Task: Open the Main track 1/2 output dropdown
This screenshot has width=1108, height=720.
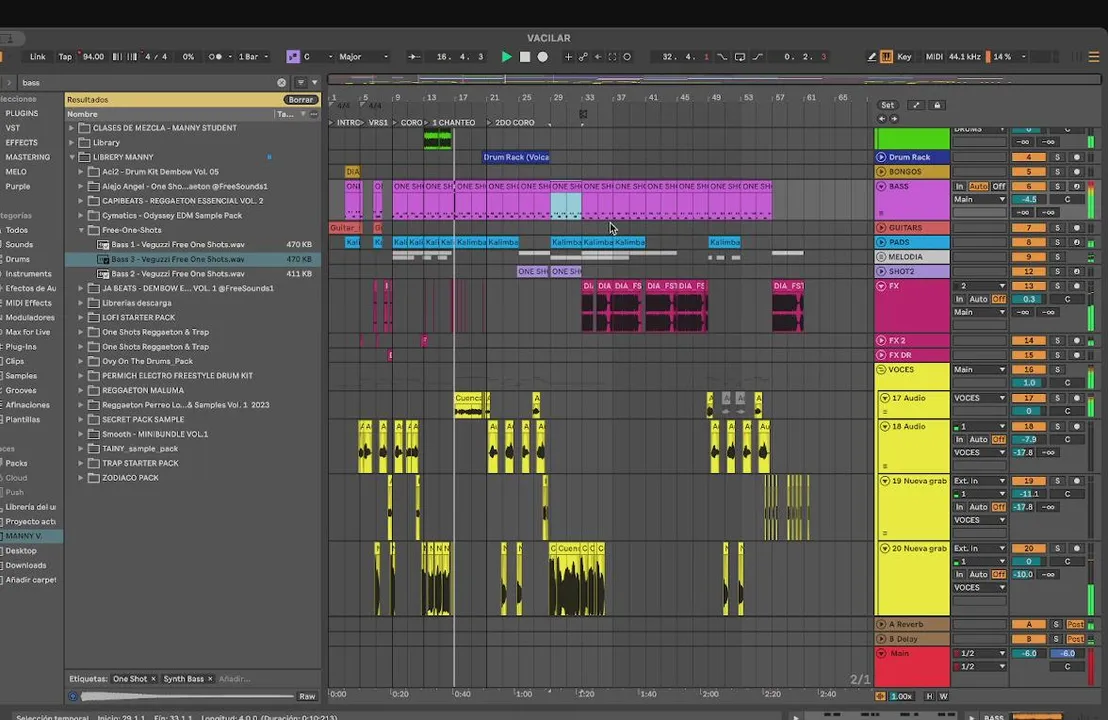Action: point(979,653)
